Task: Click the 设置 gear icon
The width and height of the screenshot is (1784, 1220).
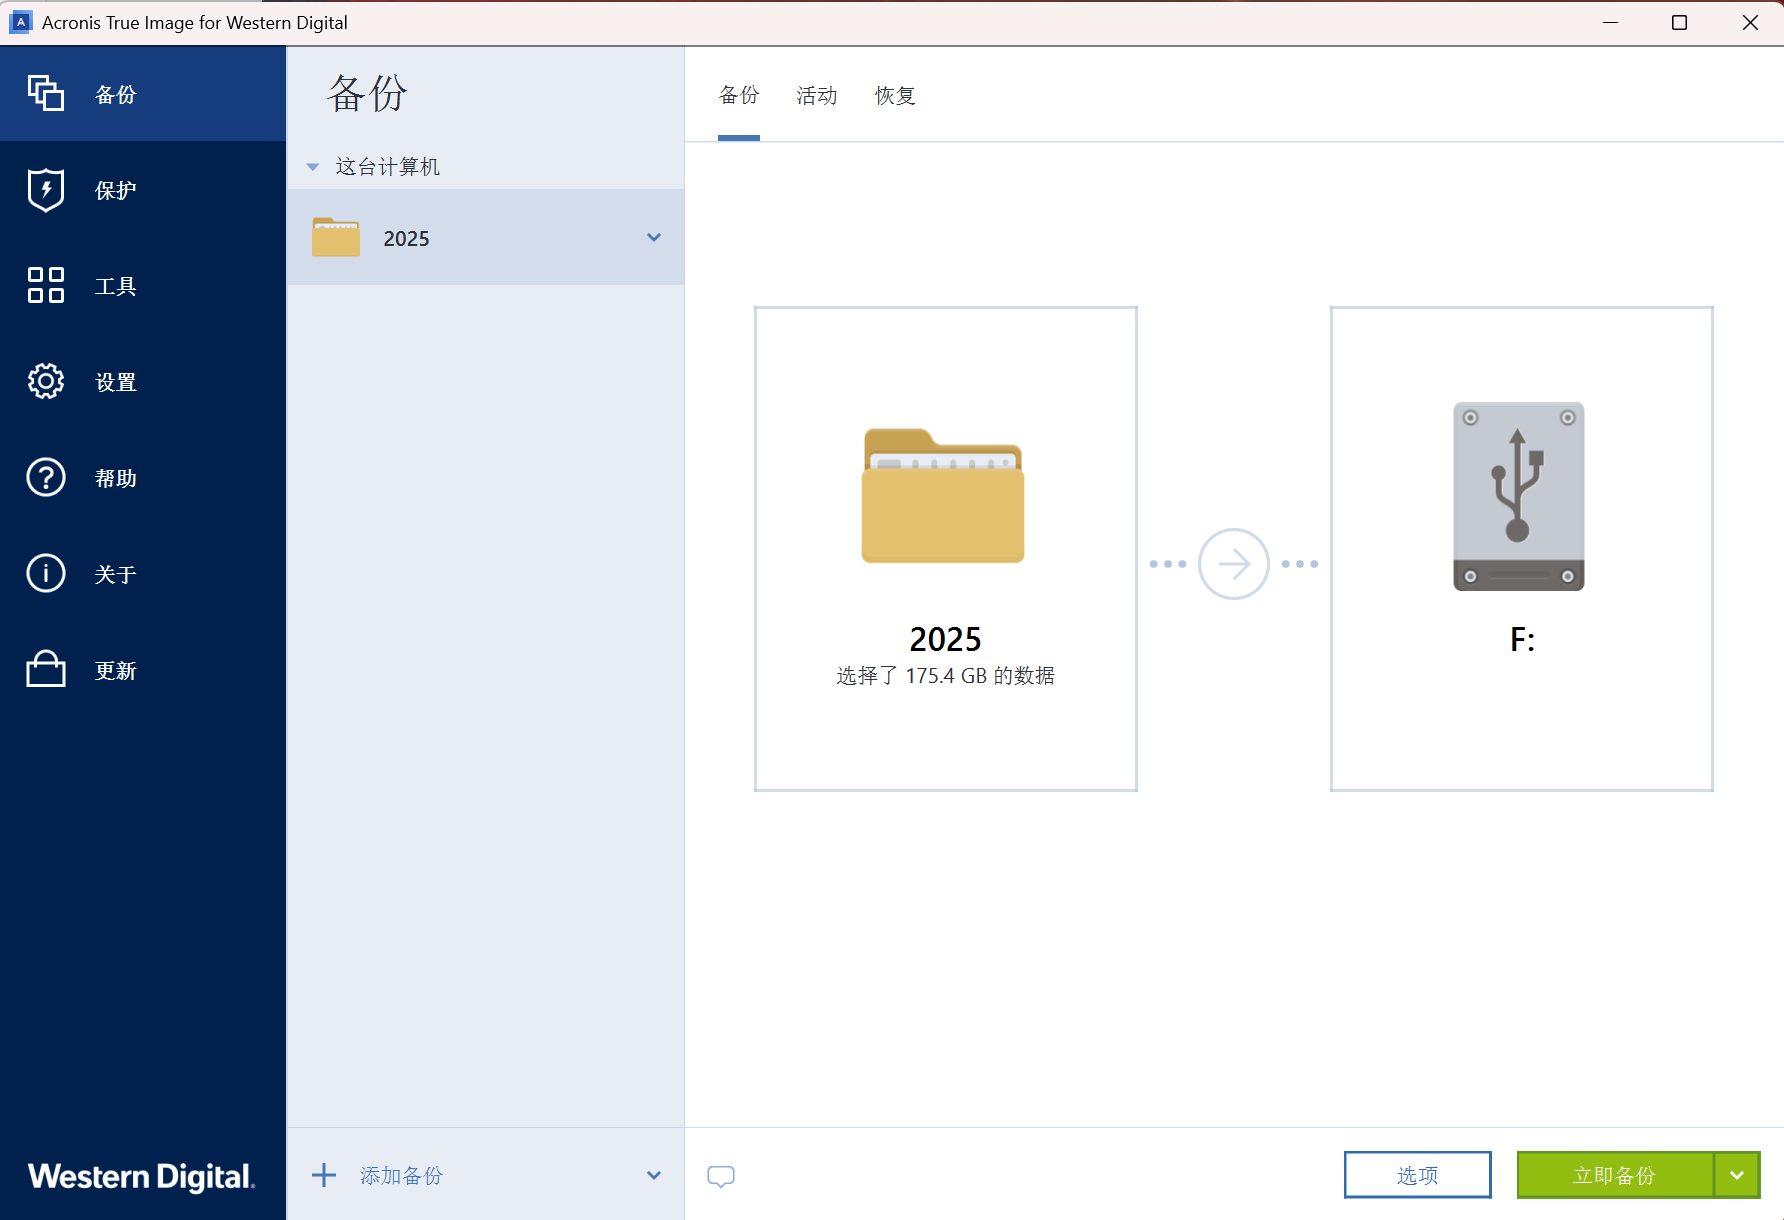Action: point(46,381)
